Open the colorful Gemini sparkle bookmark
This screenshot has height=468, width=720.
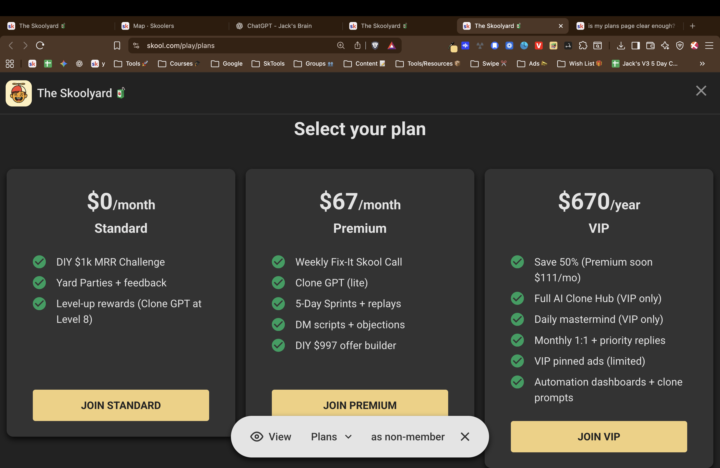click(x=63, y=64)
